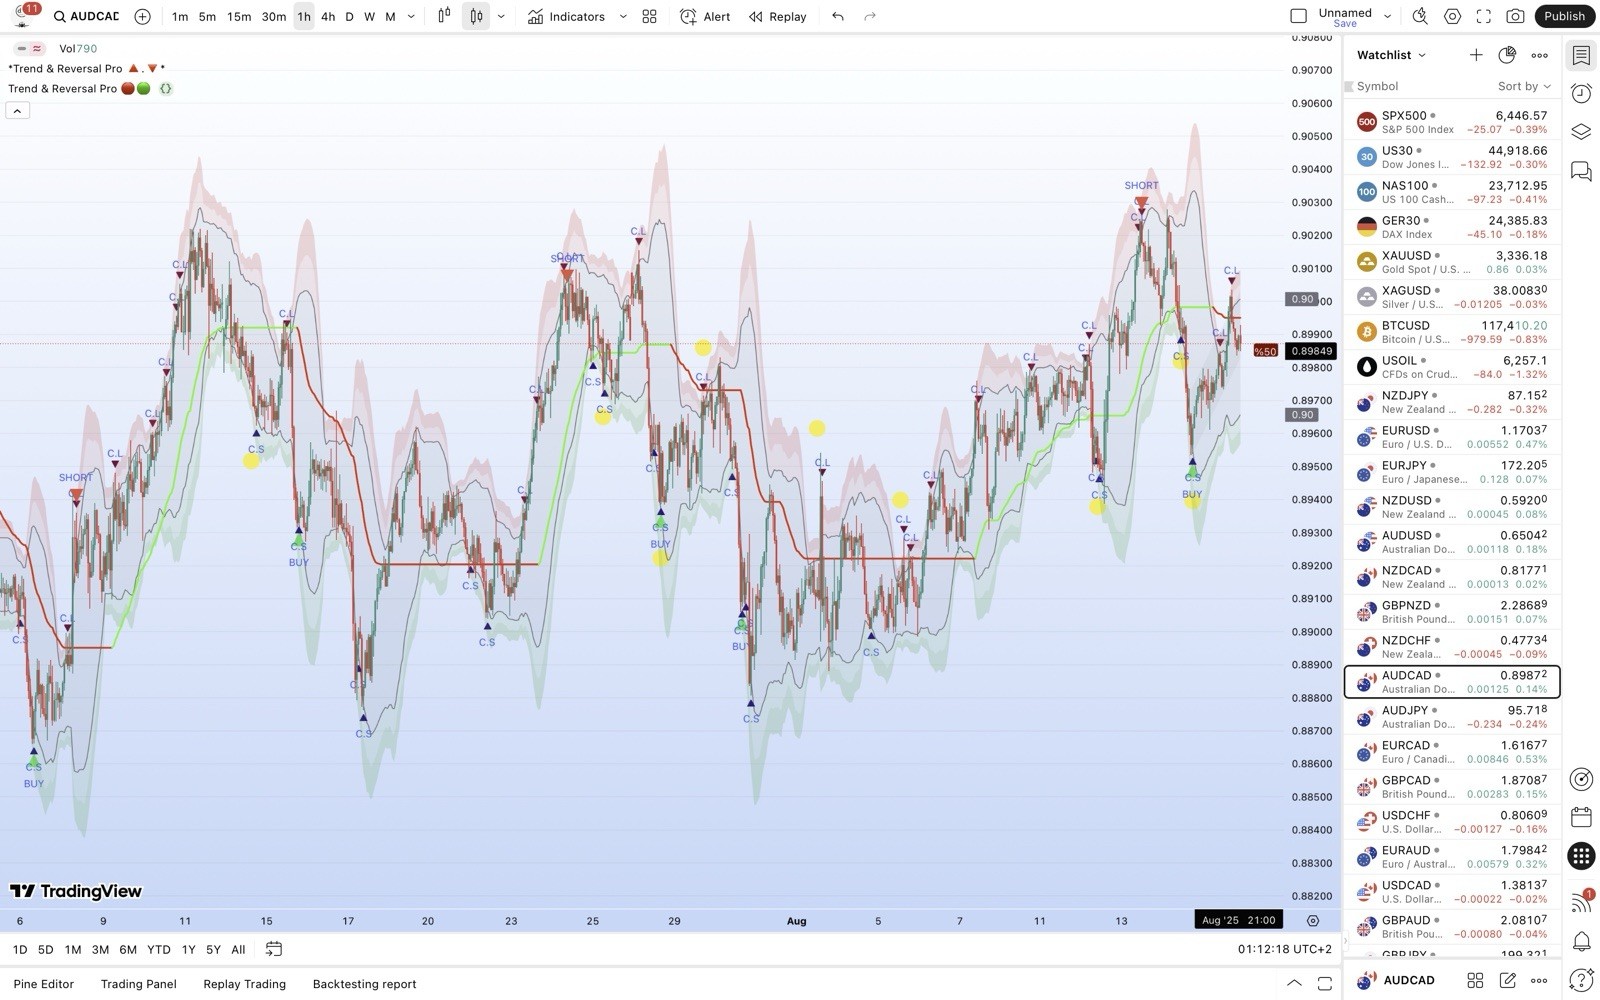Viewport: 1600px width, 1000px height.
Task: Select BTCUSD in the watchlist
Action: [x=1451, y=332]
